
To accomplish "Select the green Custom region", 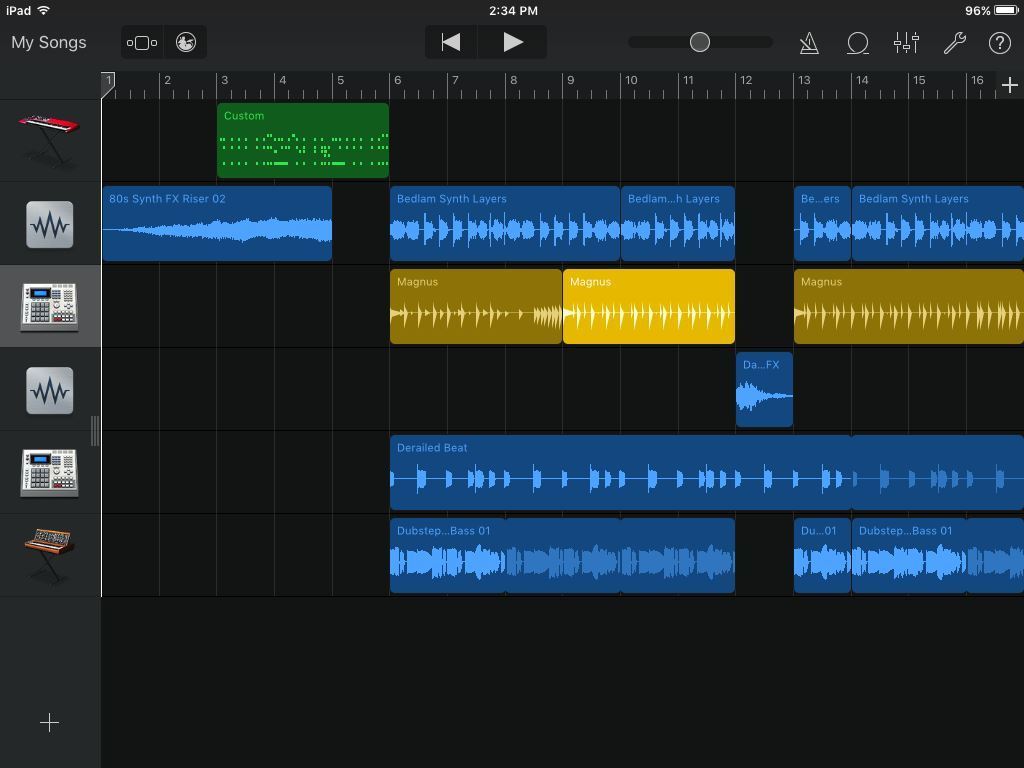I will pyautogui.click(x=302, y=141).
